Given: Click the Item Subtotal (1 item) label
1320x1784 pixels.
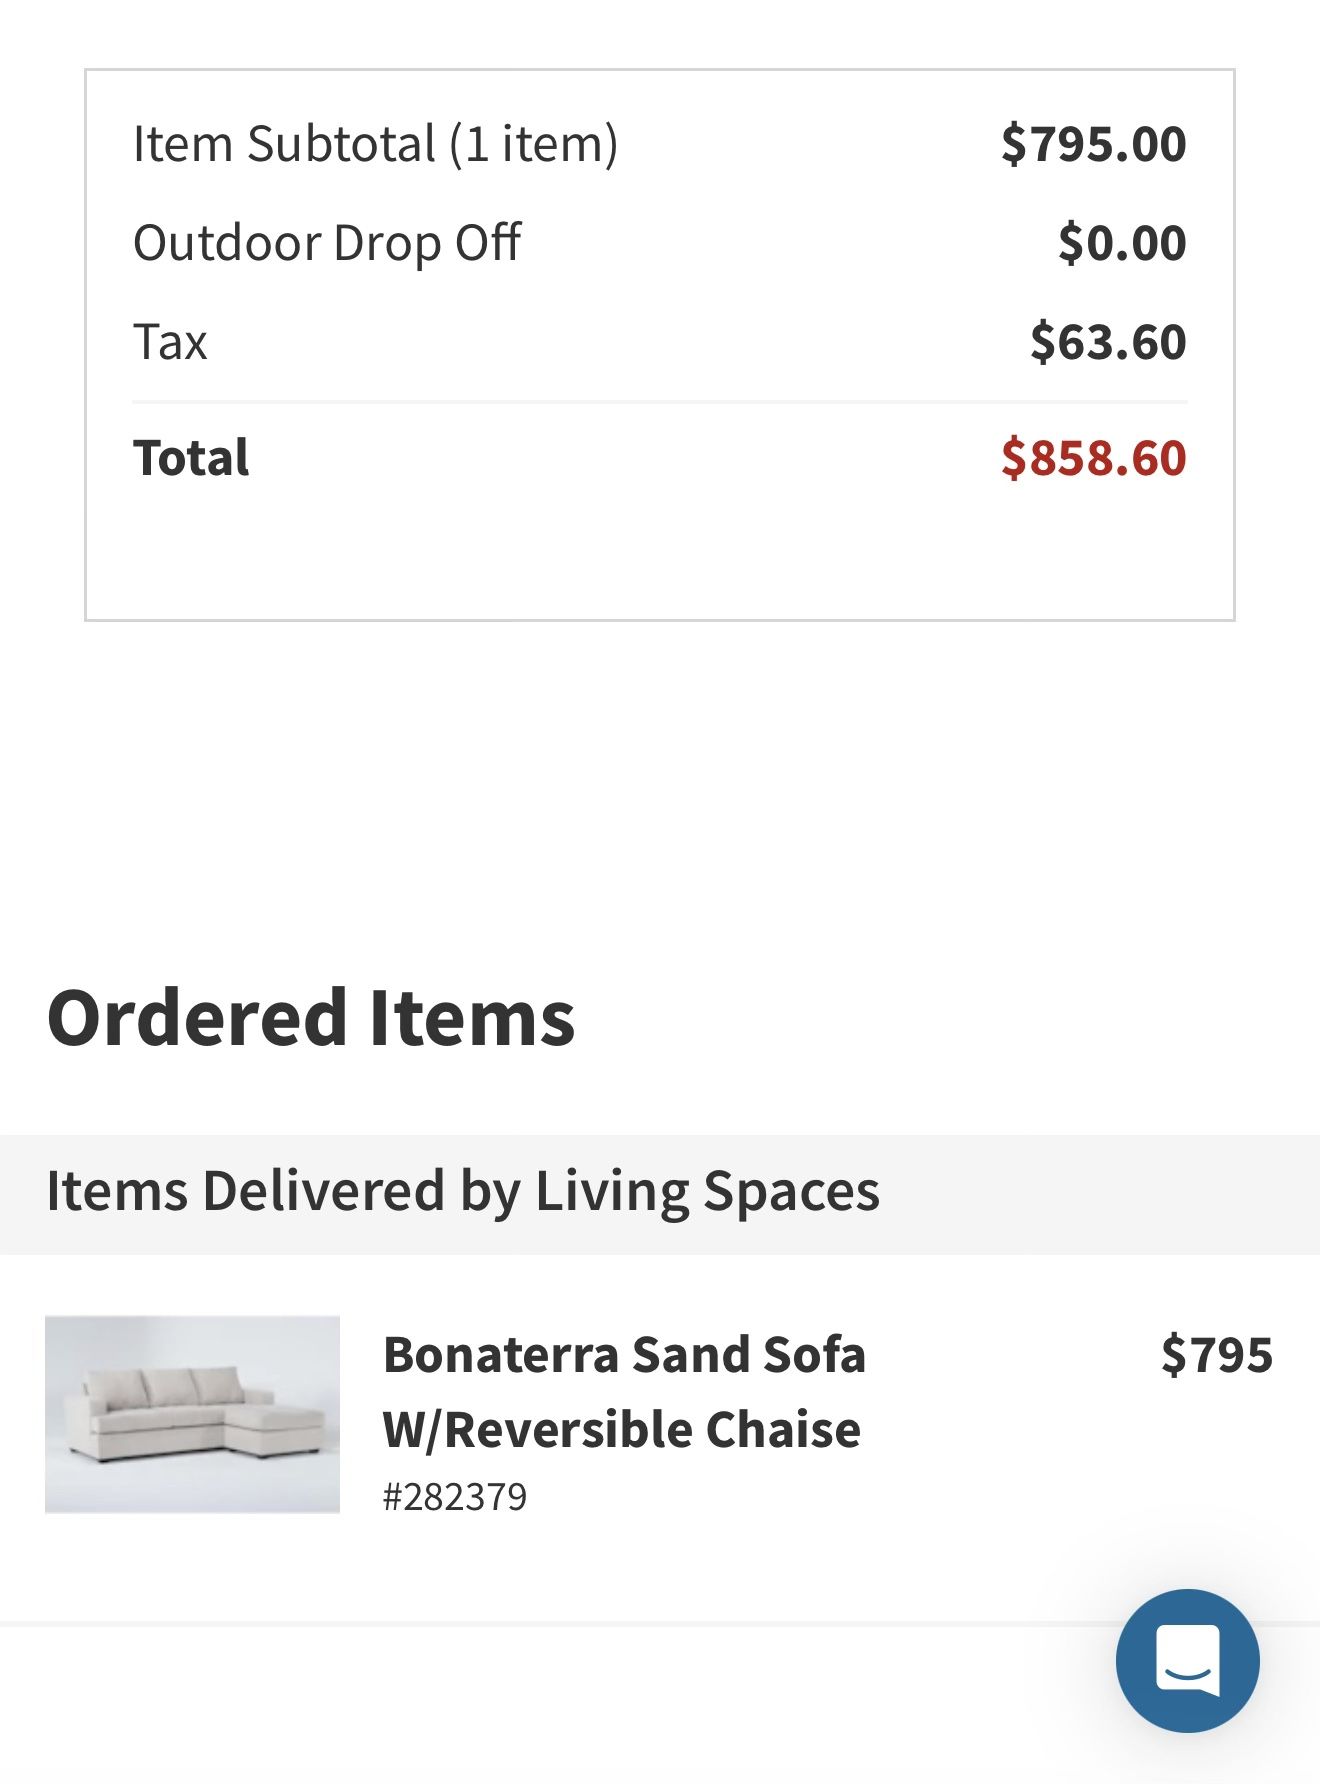Looking at the screenshot, I should tap(375, 144).
